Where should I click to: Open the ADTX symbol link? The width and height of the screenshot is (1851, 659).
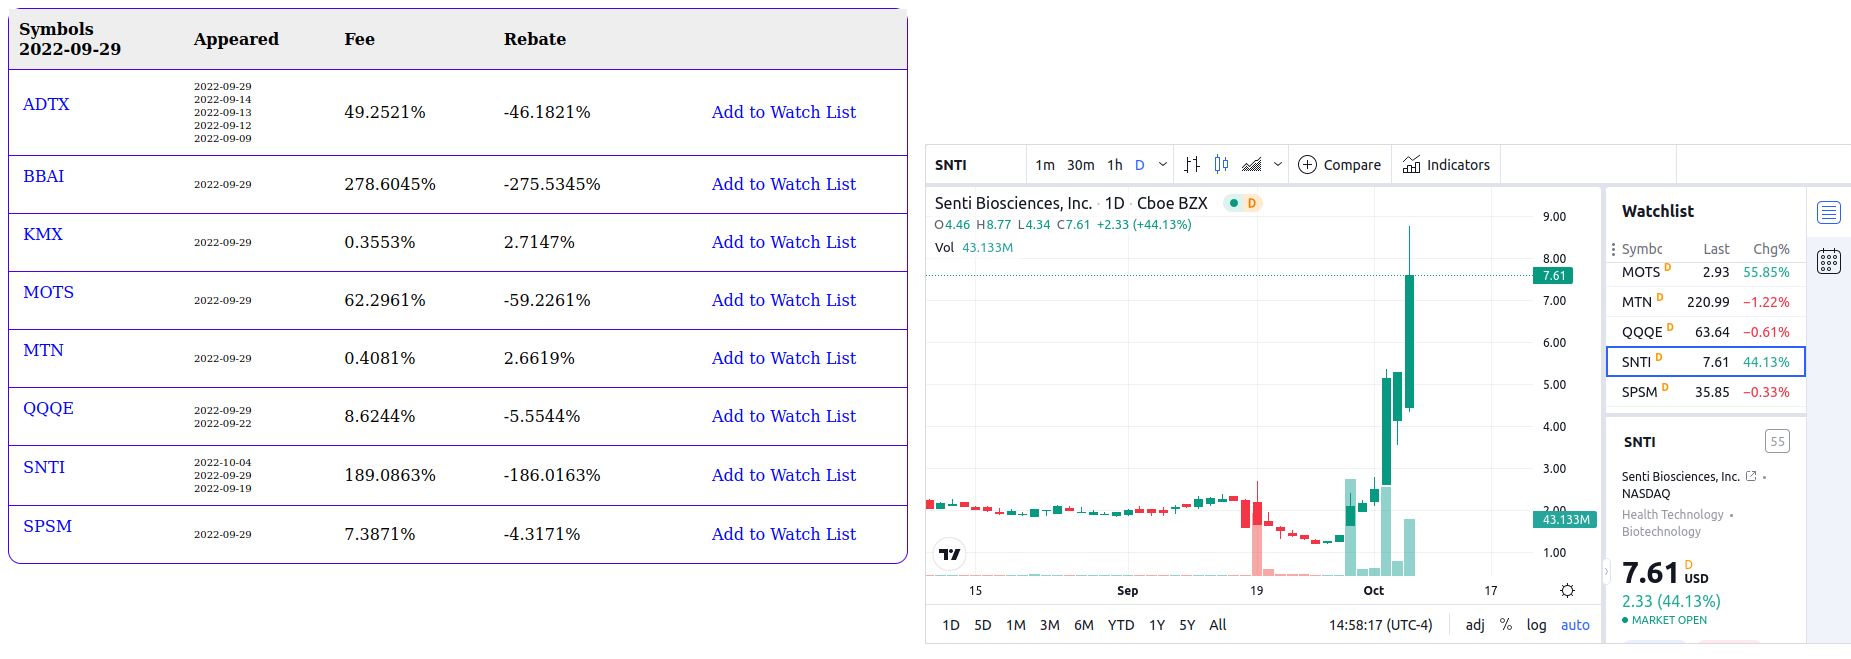(x=46, y=104)
